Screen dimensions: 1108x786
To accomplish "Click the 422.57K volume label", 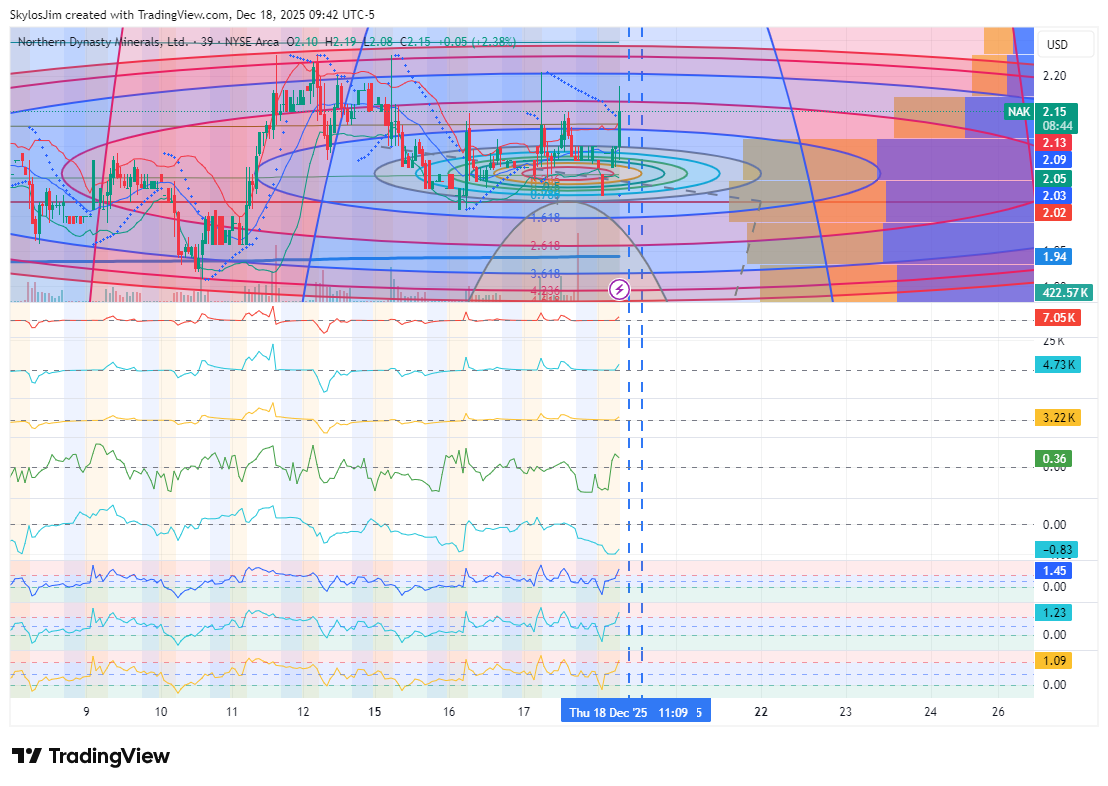I will [1065, 292].
